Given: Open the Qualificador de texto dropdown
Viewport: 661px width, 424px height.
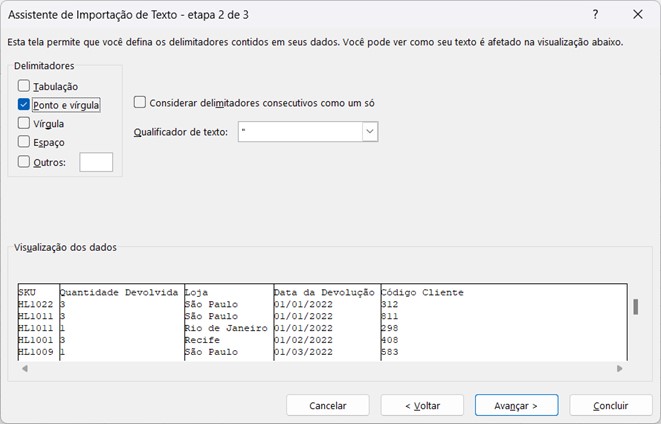Looking at the screenshot, I should (369, 132).
